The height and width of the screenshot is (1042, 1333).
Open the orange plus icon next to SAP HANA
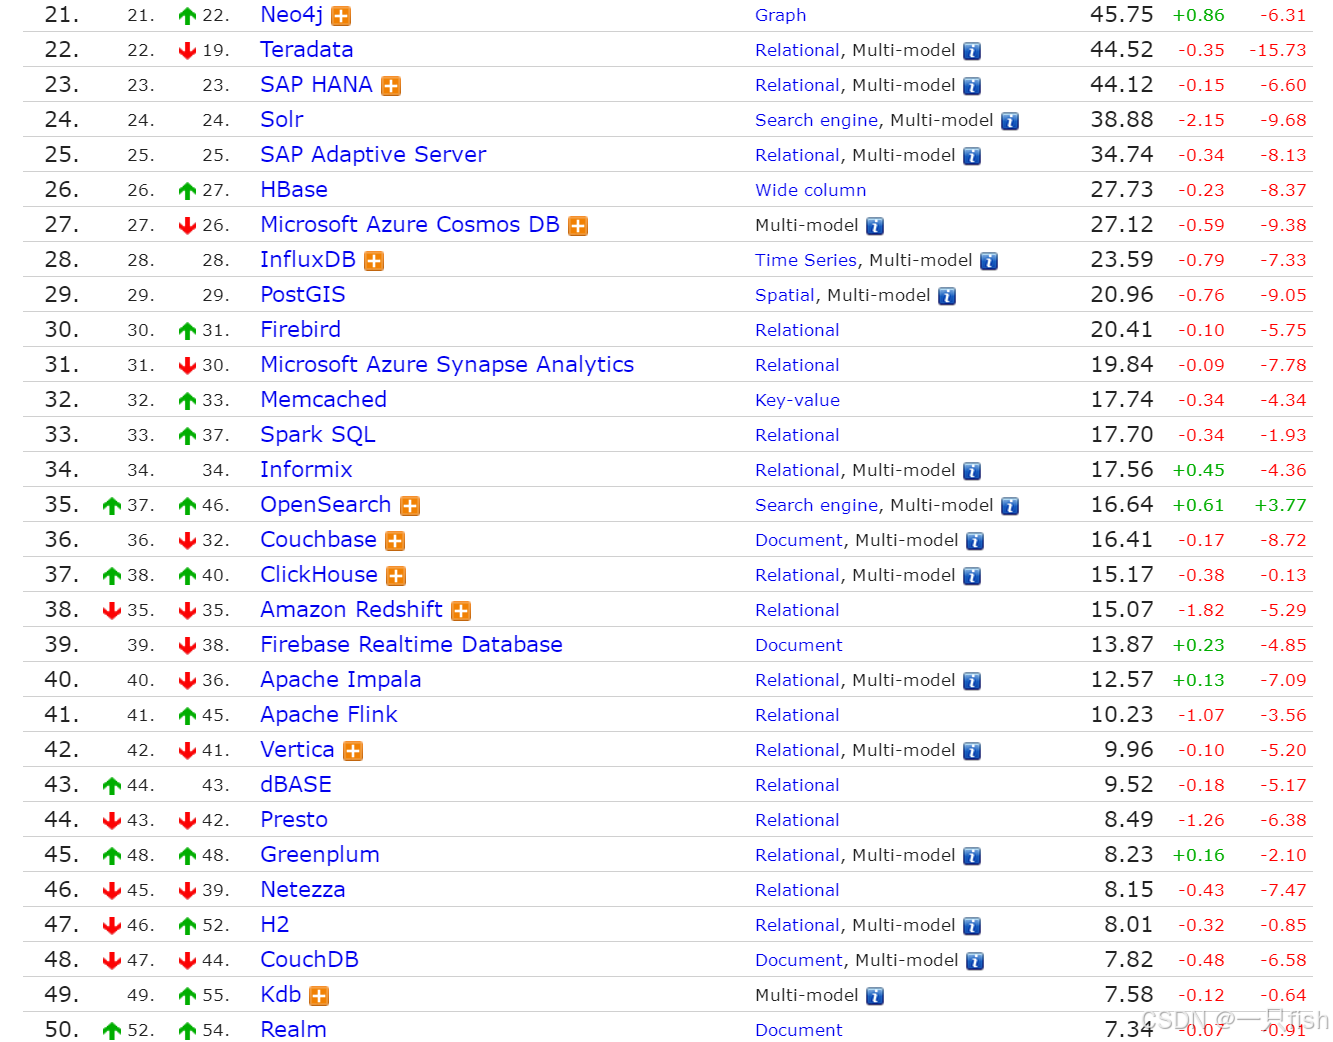pos(391,86)
